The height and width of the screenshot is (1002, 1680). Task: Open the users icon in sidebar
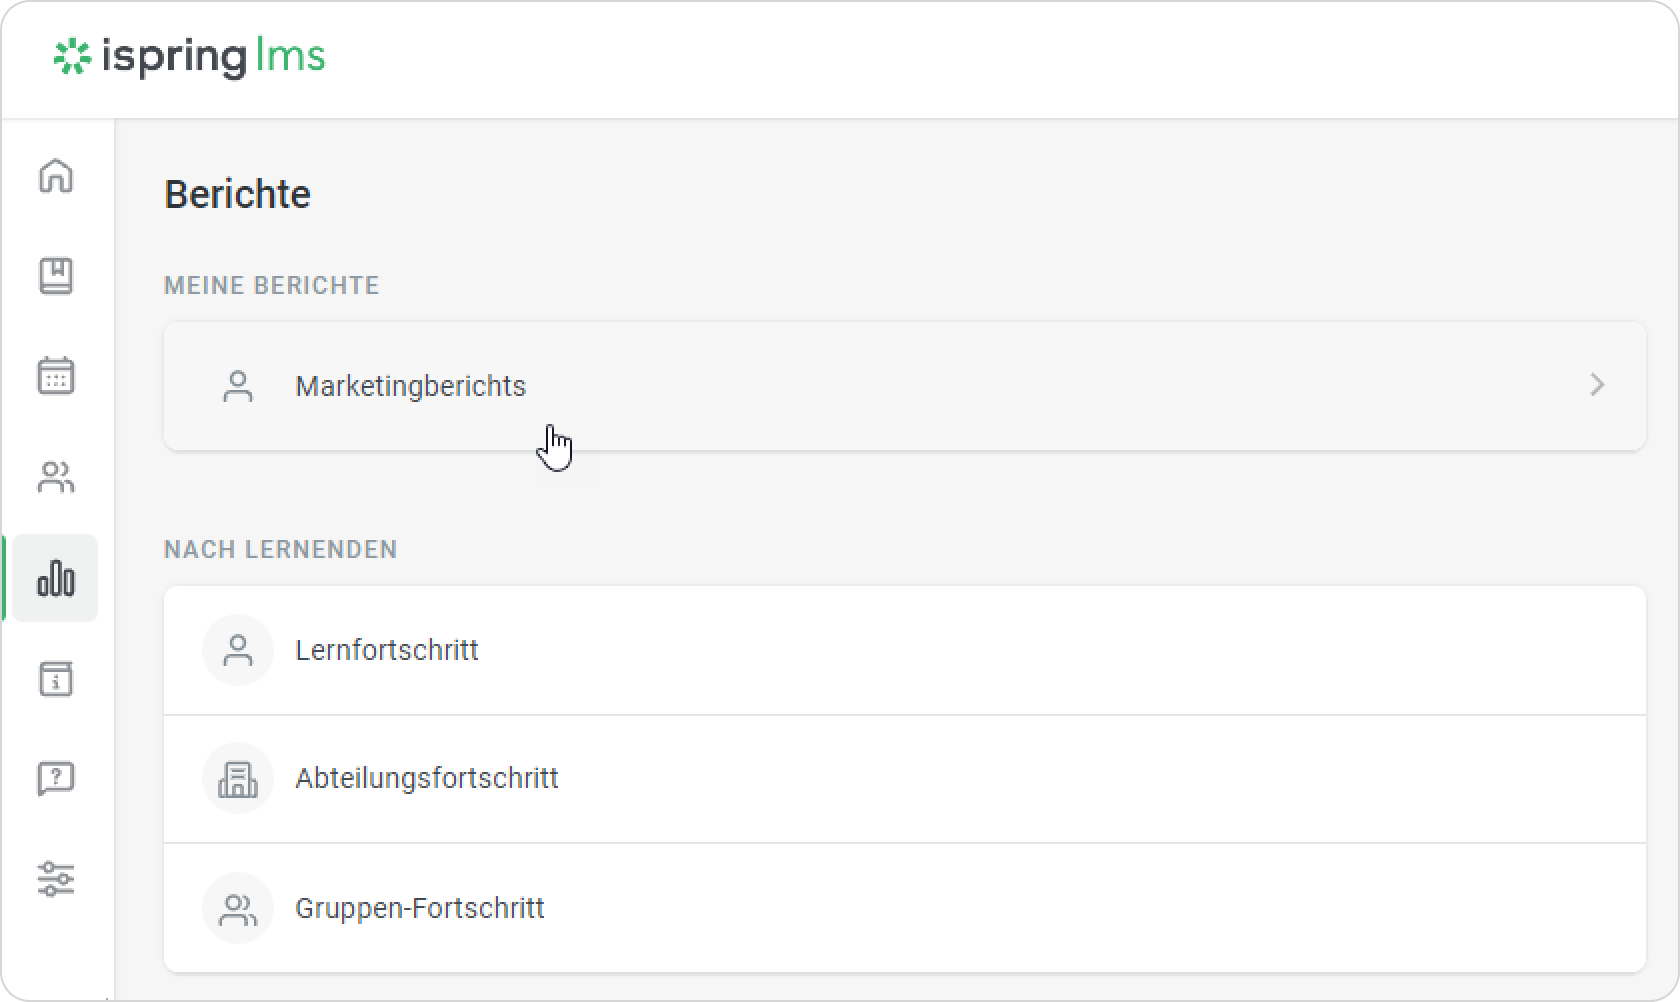[x=56, y=477]
